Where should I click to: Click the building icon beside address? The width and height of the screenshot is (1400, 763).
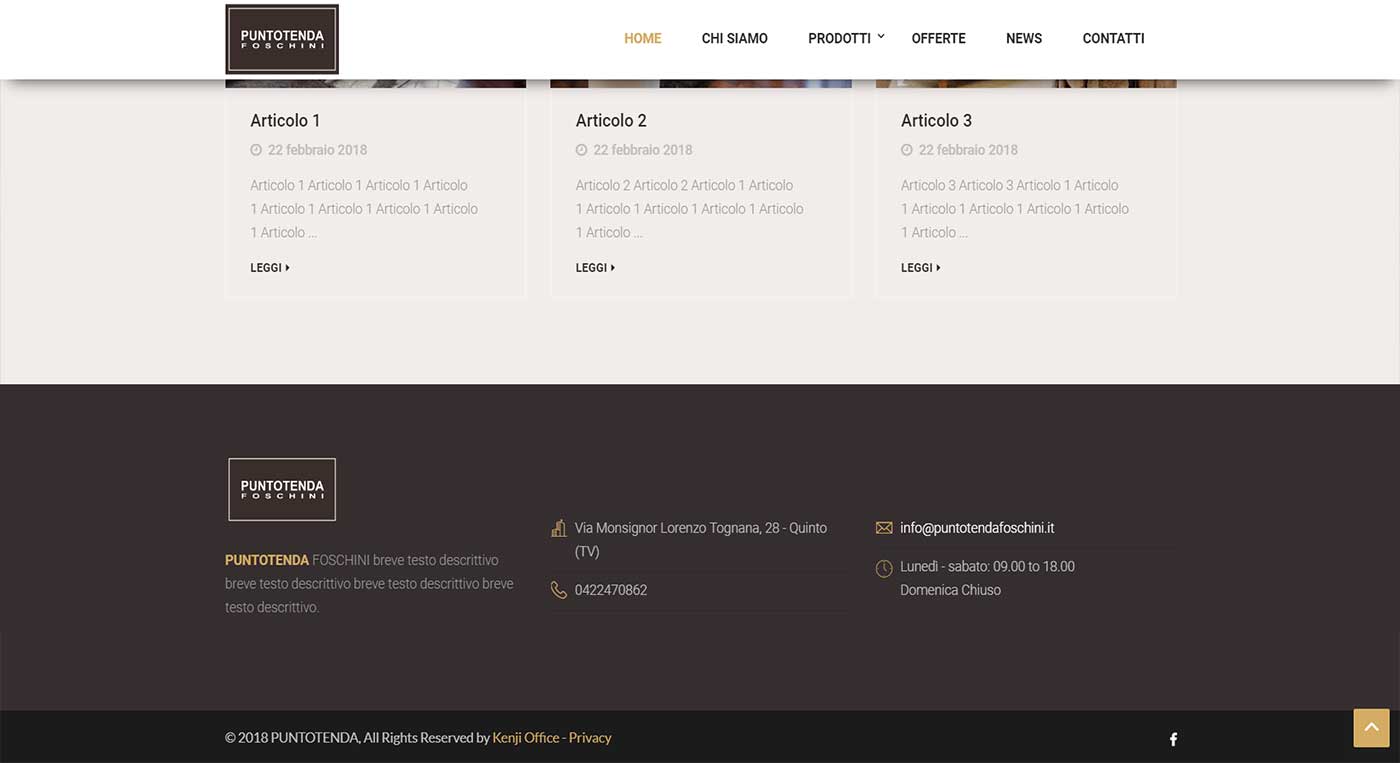(559, 528)
